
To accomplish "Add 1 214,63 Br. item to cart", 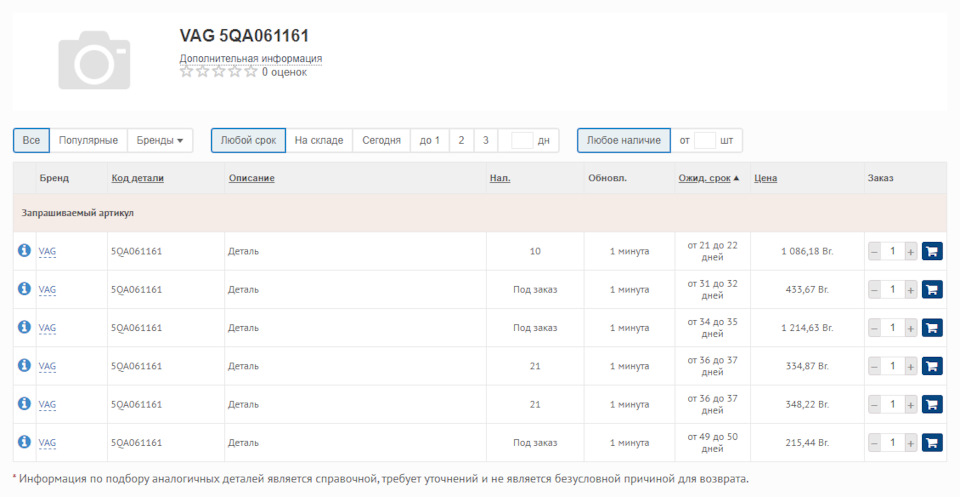I will (932, 327).
